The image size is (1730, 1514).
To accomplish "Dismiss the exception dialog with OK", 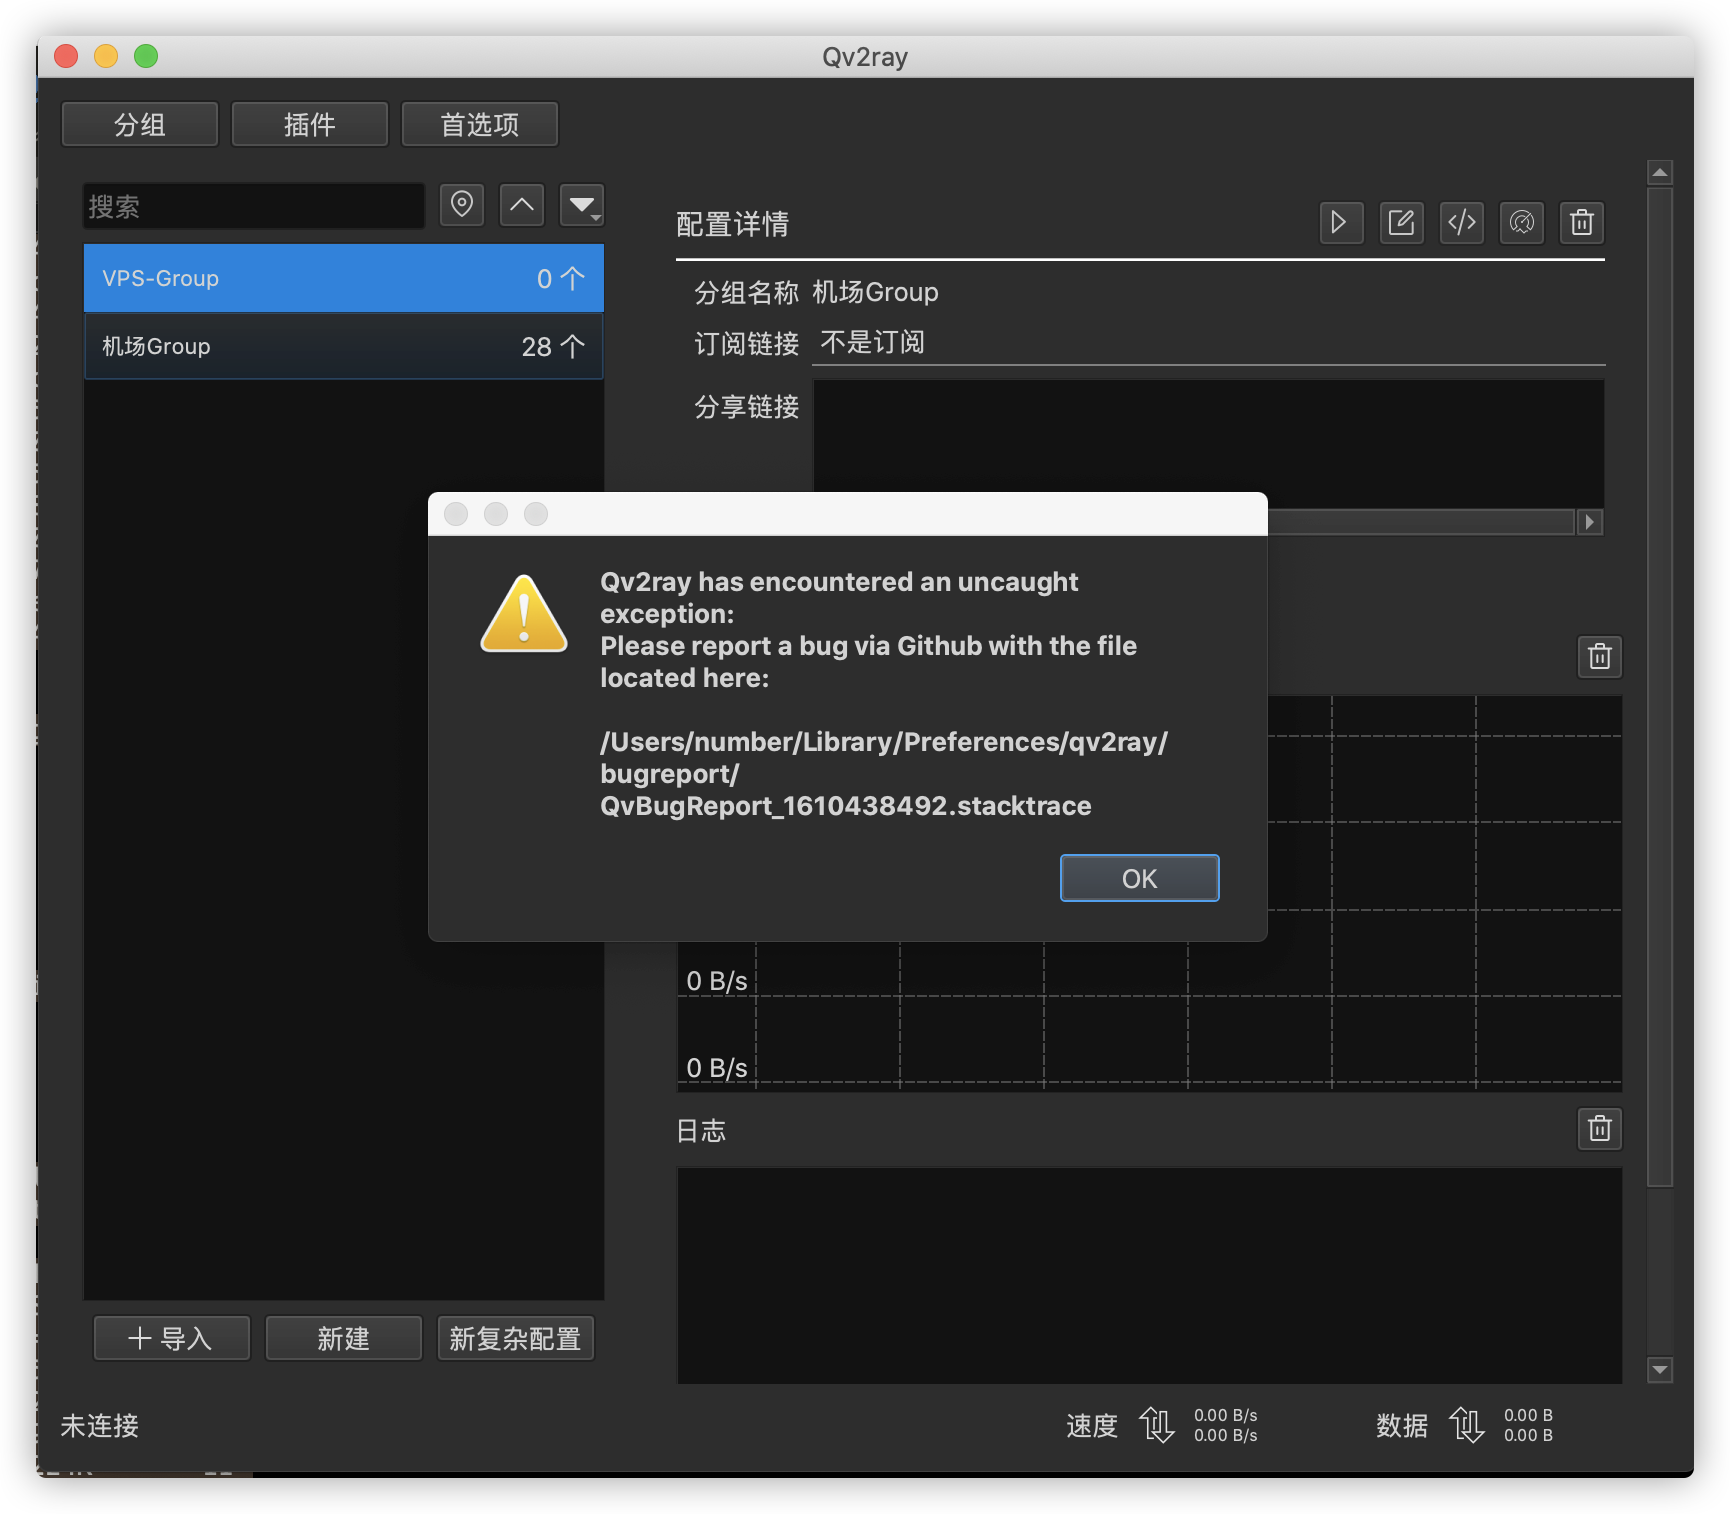I will pos(1139,878).
